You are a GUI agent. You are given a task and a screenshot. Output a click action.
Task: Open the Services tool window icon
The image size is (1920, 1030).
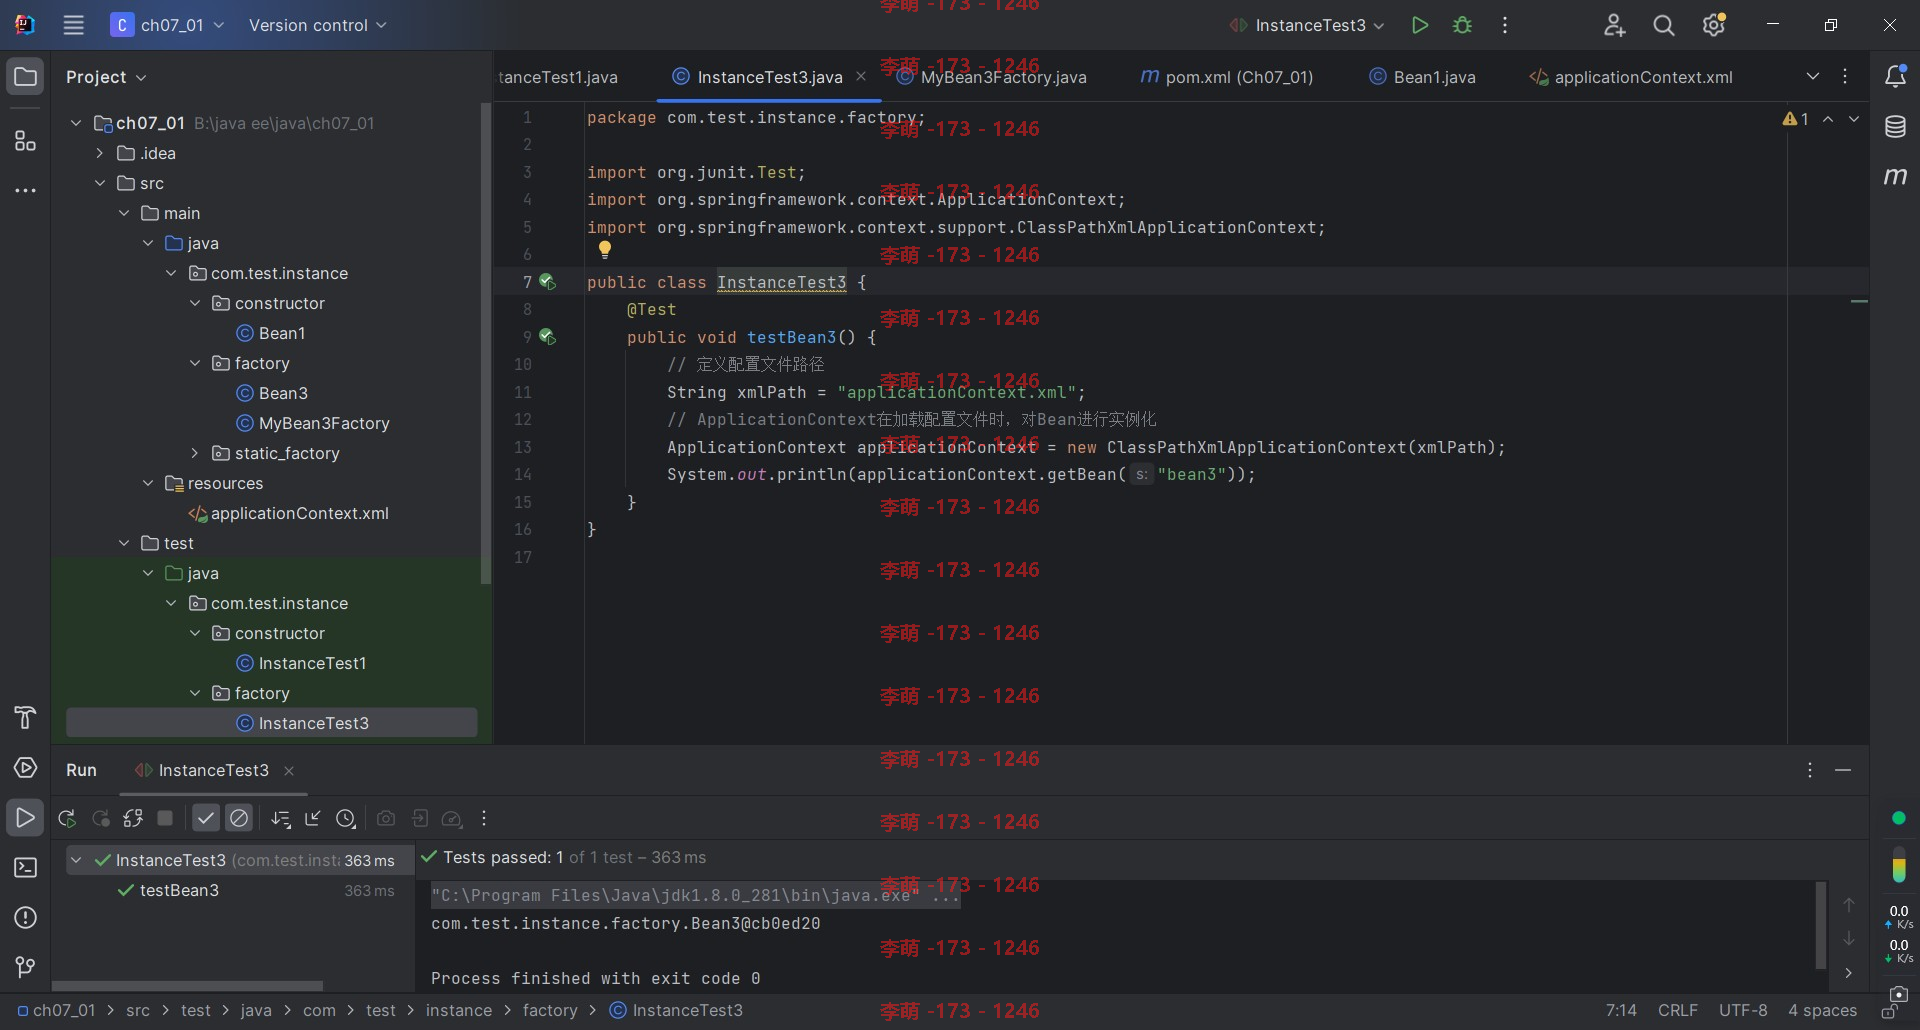(x=25, y=768)
